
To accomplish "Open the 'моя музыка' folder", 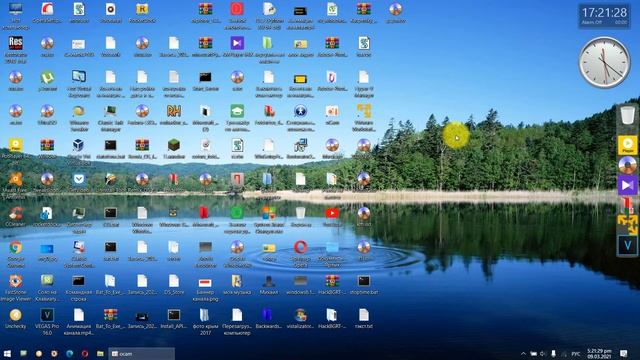I will pyautogui.click(x=237, y=281).
